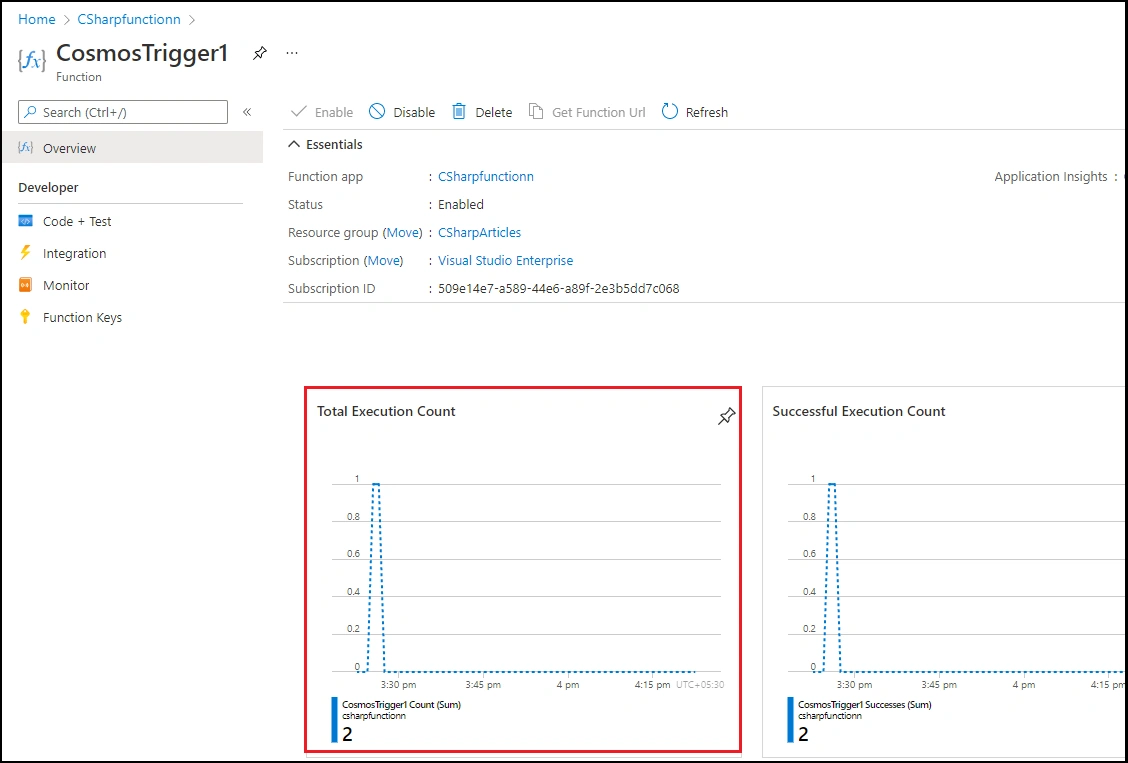The height and width of the screenshot is (763, 1128).
Task: Click the Enabled status value
Action: point(461,204)
